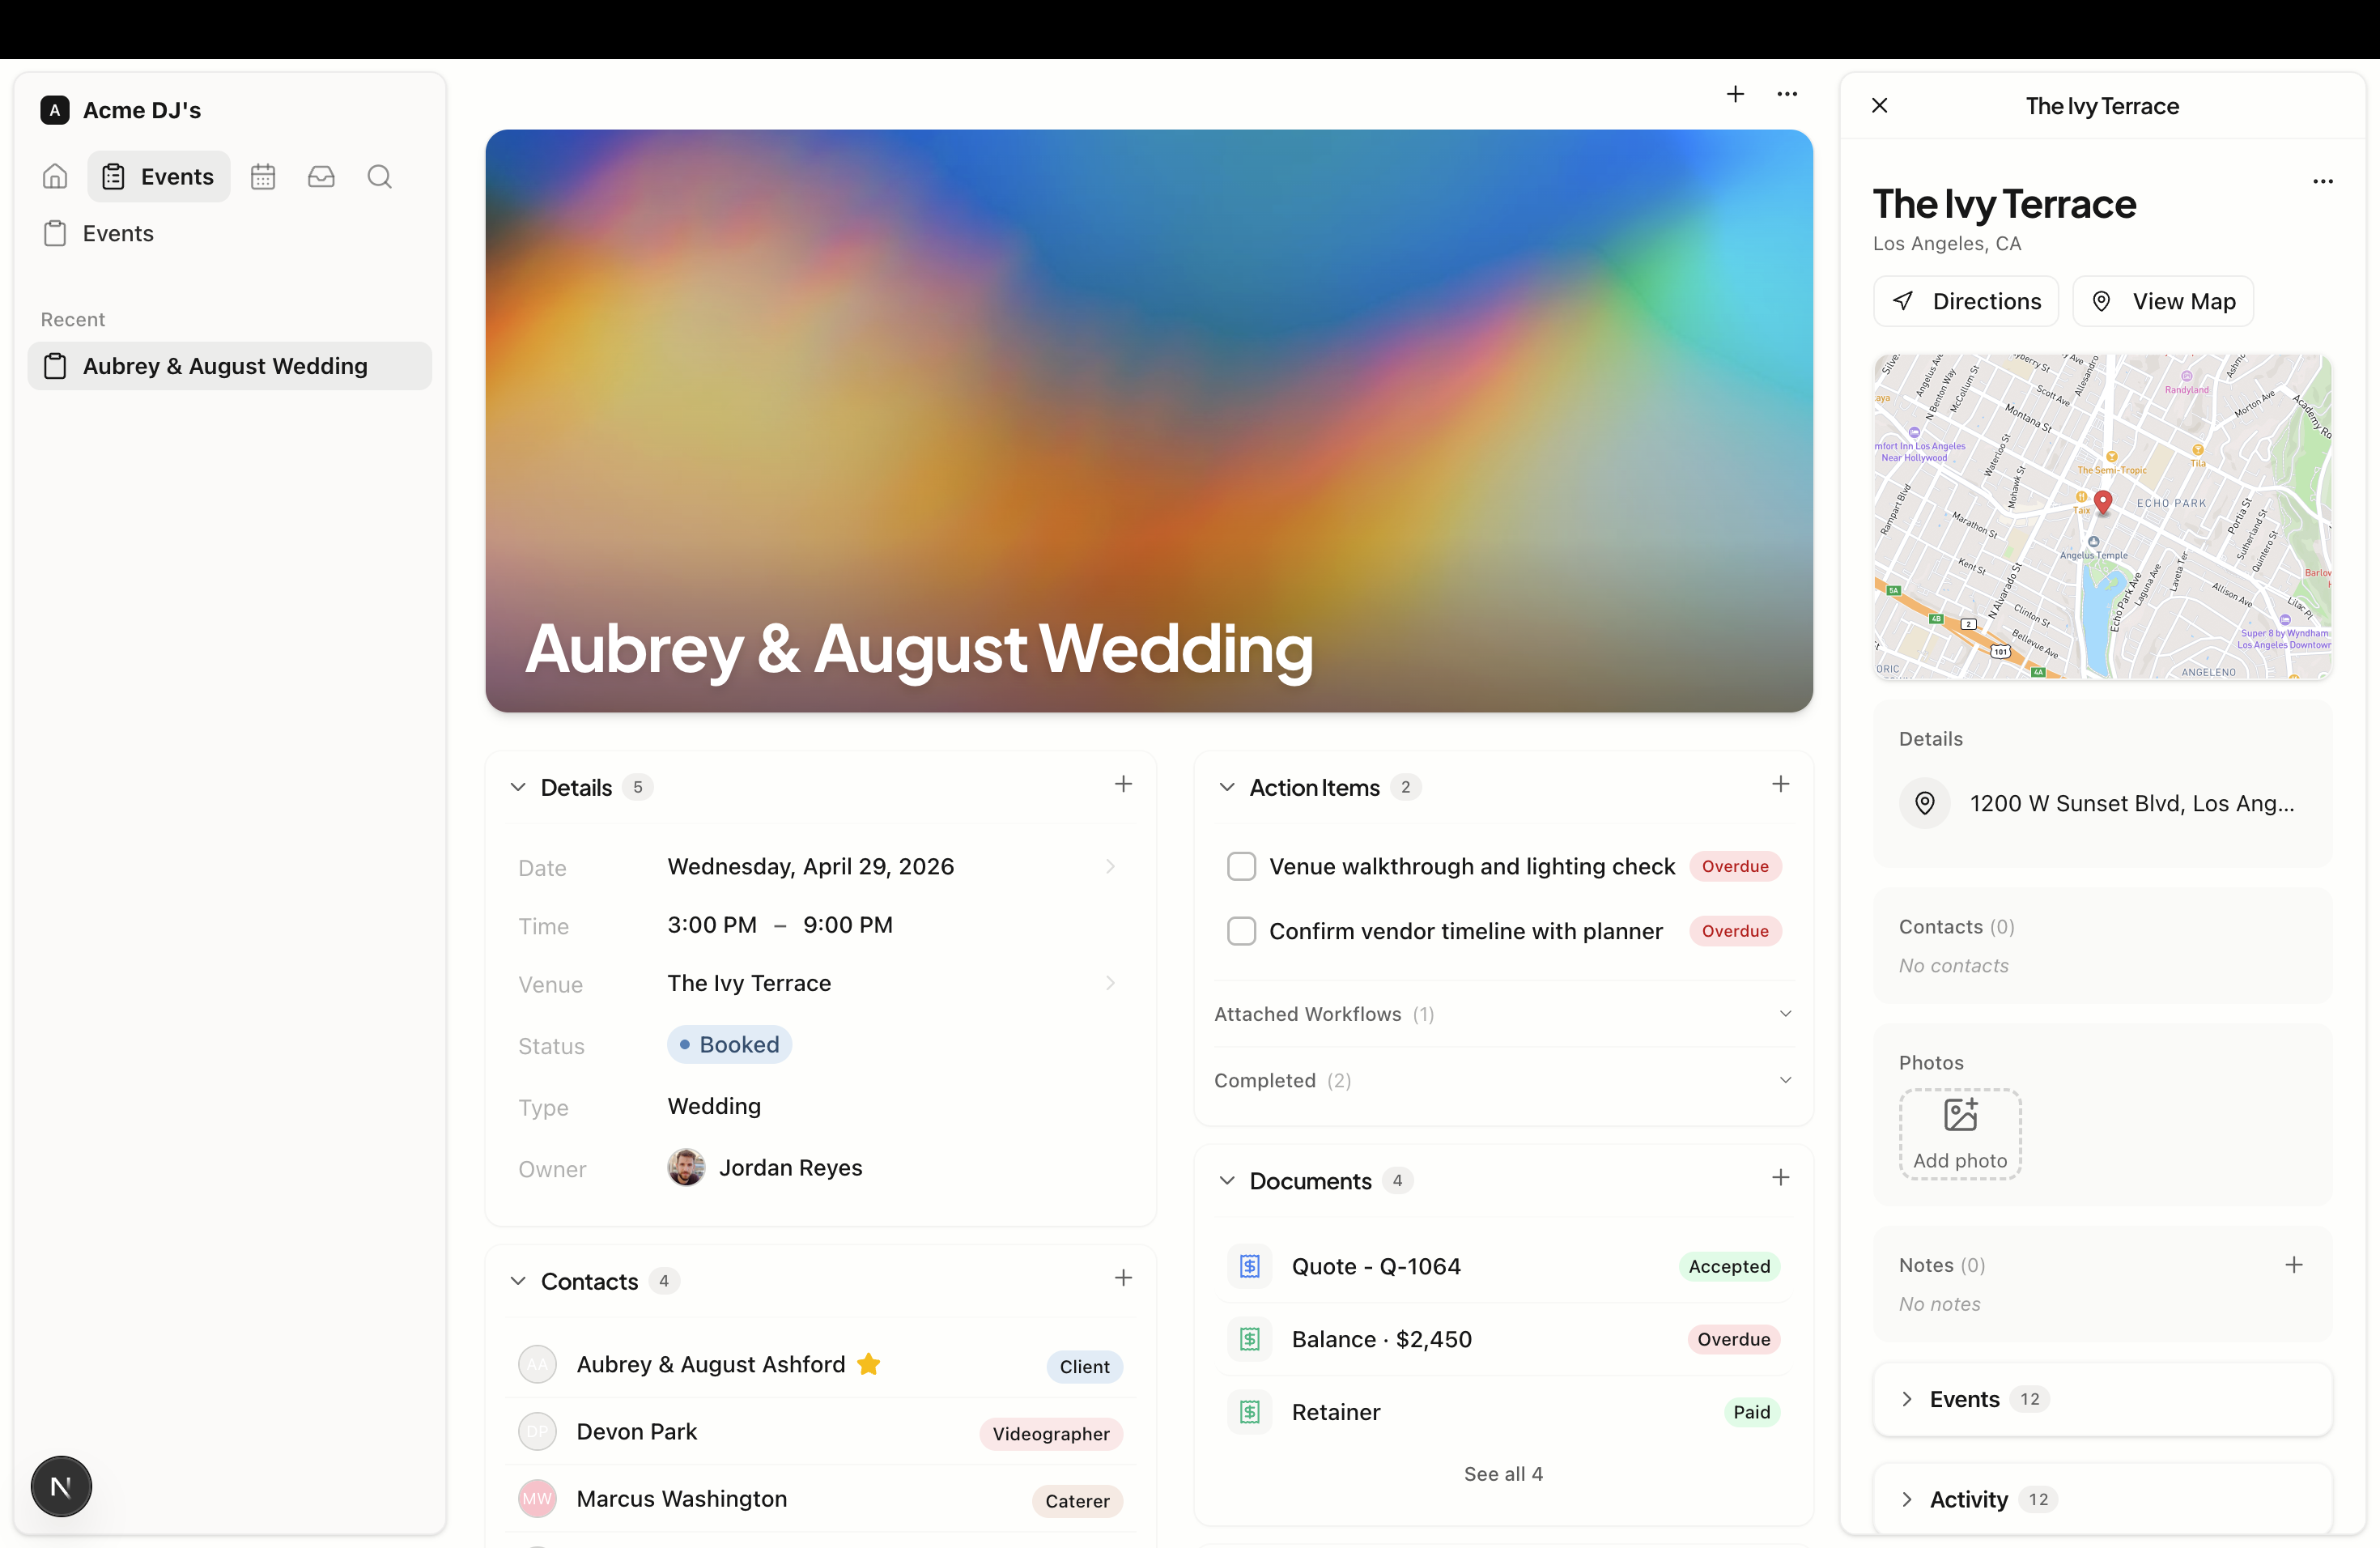The width and height of the screenshot is (2380, 1548).
Task: Click the Acme DJ's workspace name
Action: pyautogui.click(x=142, y=110)
